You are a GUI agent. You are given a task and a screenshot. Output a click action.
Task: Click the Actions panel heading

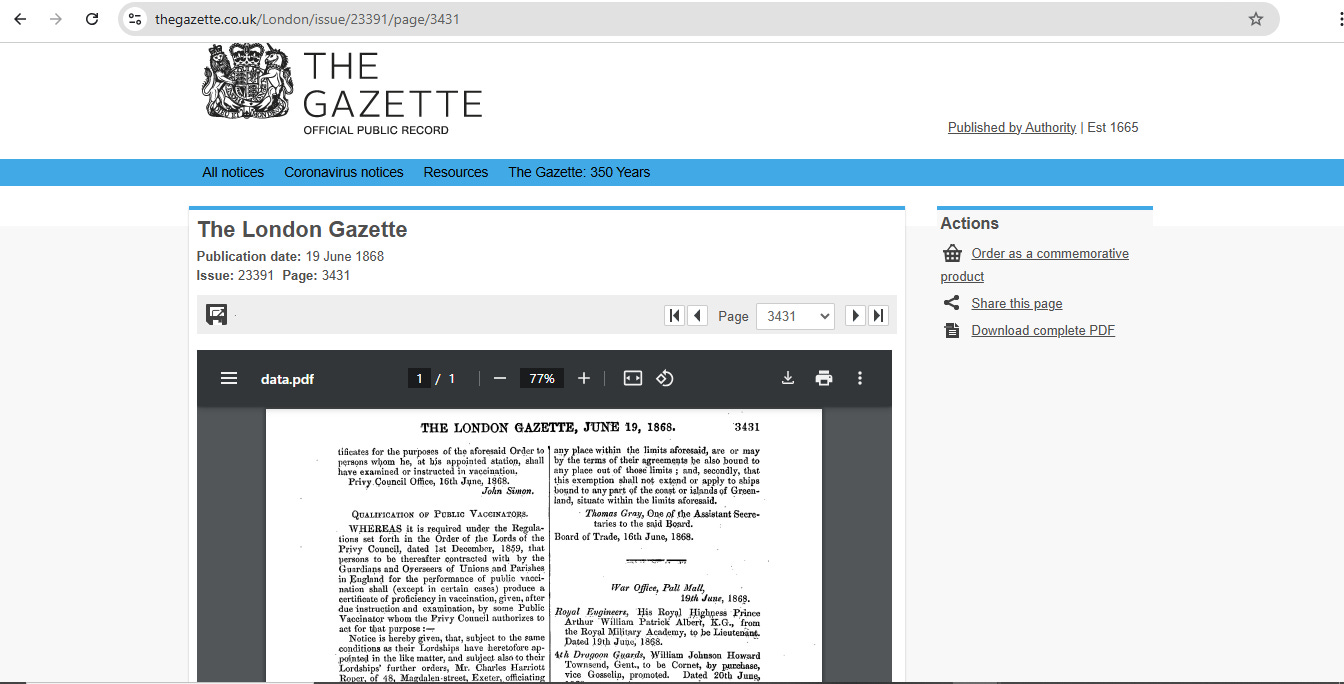pos(969,223)
